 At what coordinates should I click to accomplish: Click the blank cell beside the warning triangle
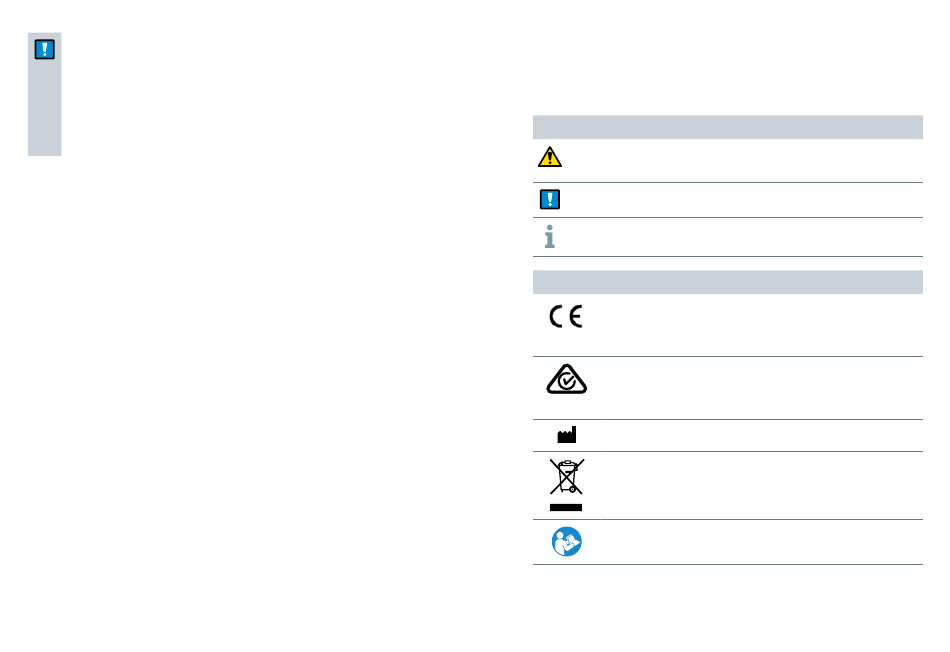click(x=740, y=160)
